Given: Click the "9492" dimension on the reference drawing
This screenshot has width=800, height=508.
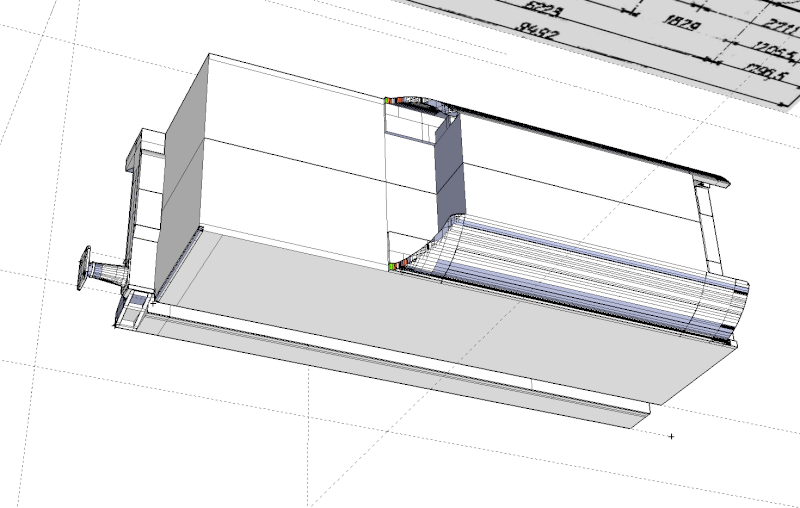Looking at the screenshot, I should tap(538, 32).
